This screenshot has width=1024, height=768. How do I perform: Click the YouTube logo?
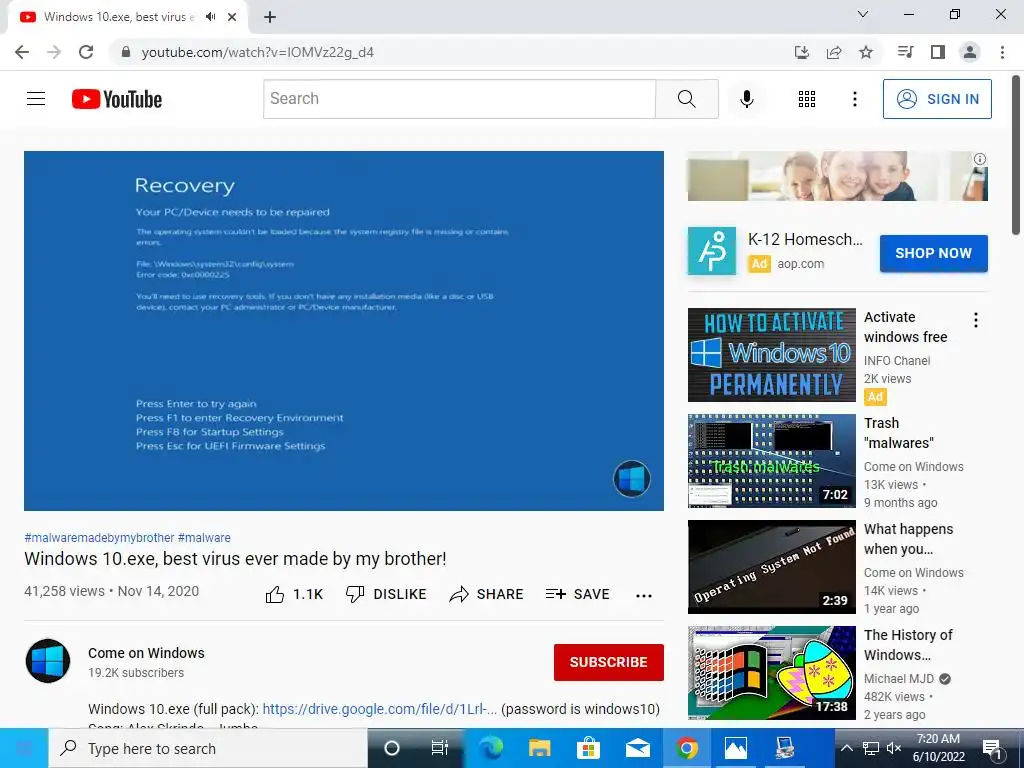pos(117,99)
